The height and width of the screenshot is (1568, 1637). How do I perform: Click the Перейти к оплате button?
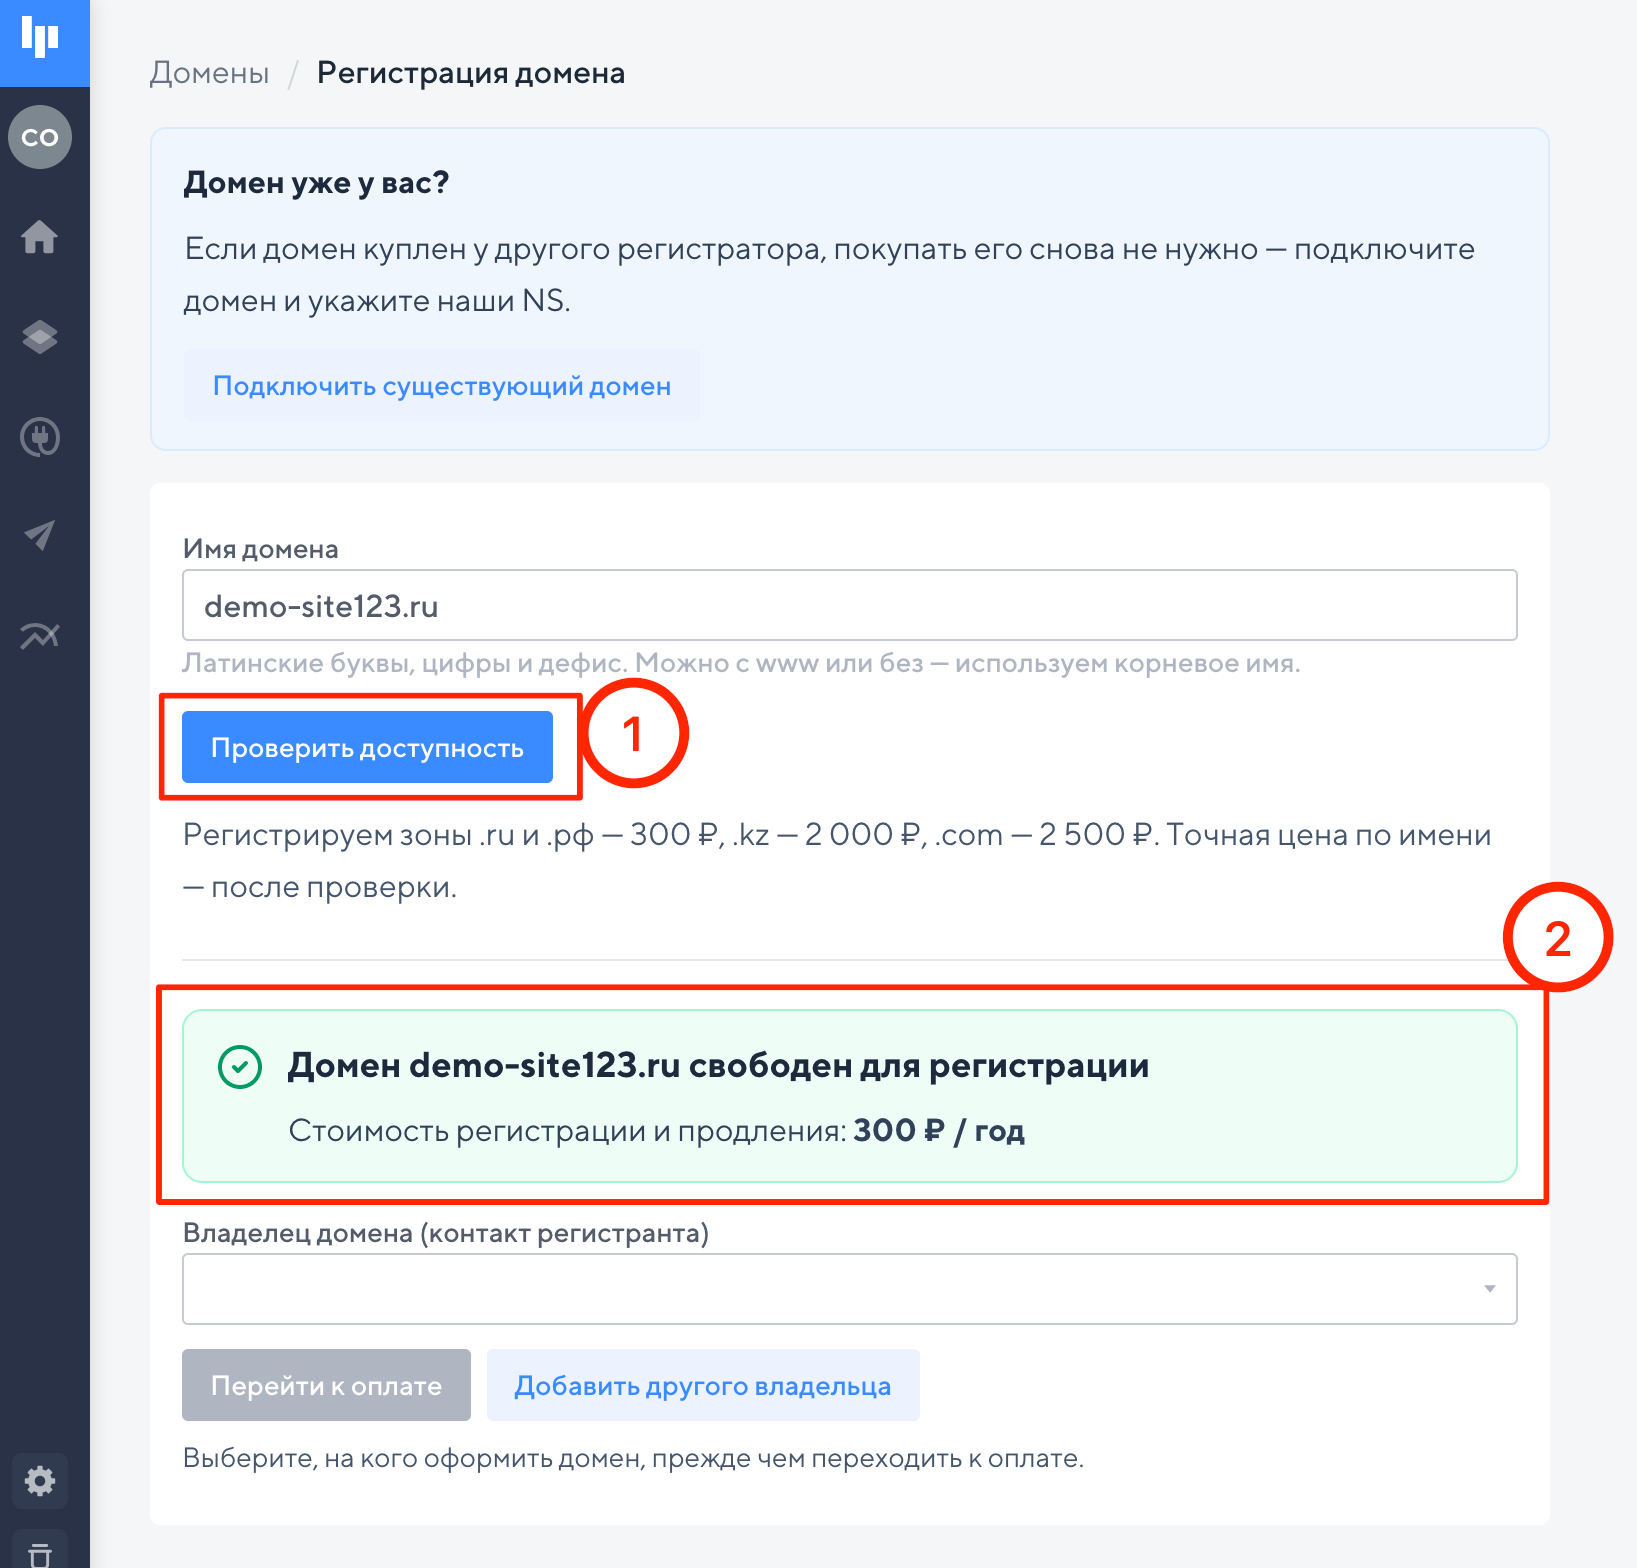coord(326,1385)
